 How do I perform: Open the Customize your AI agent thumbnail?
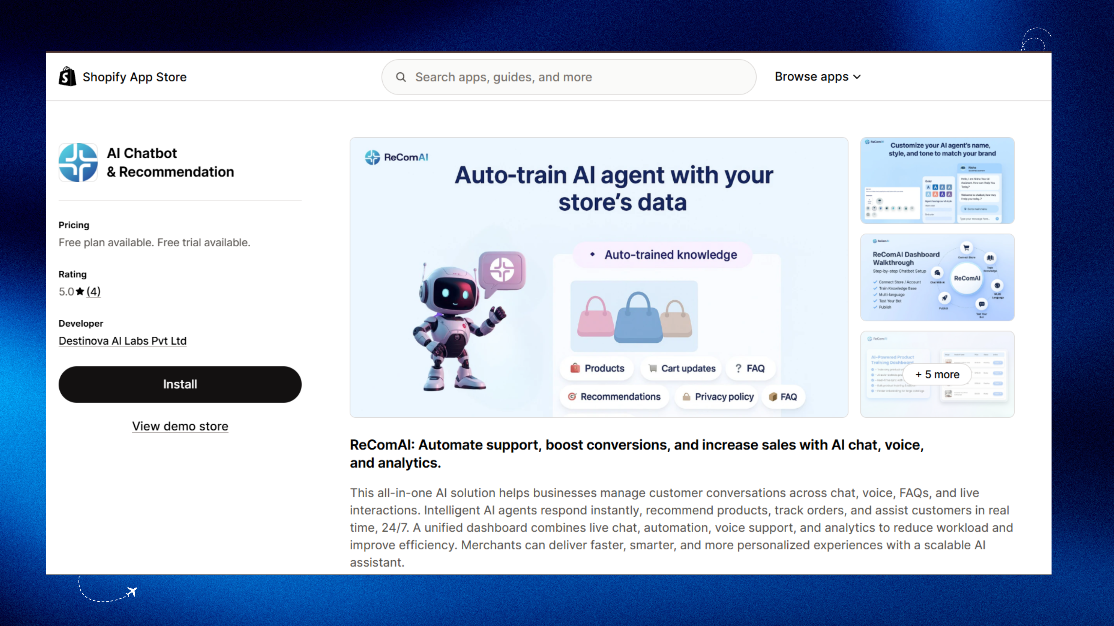pos(937,180)
